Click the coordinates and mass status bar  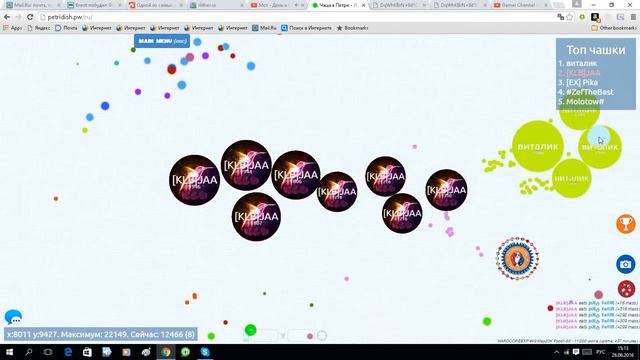[x=101, y=334]
